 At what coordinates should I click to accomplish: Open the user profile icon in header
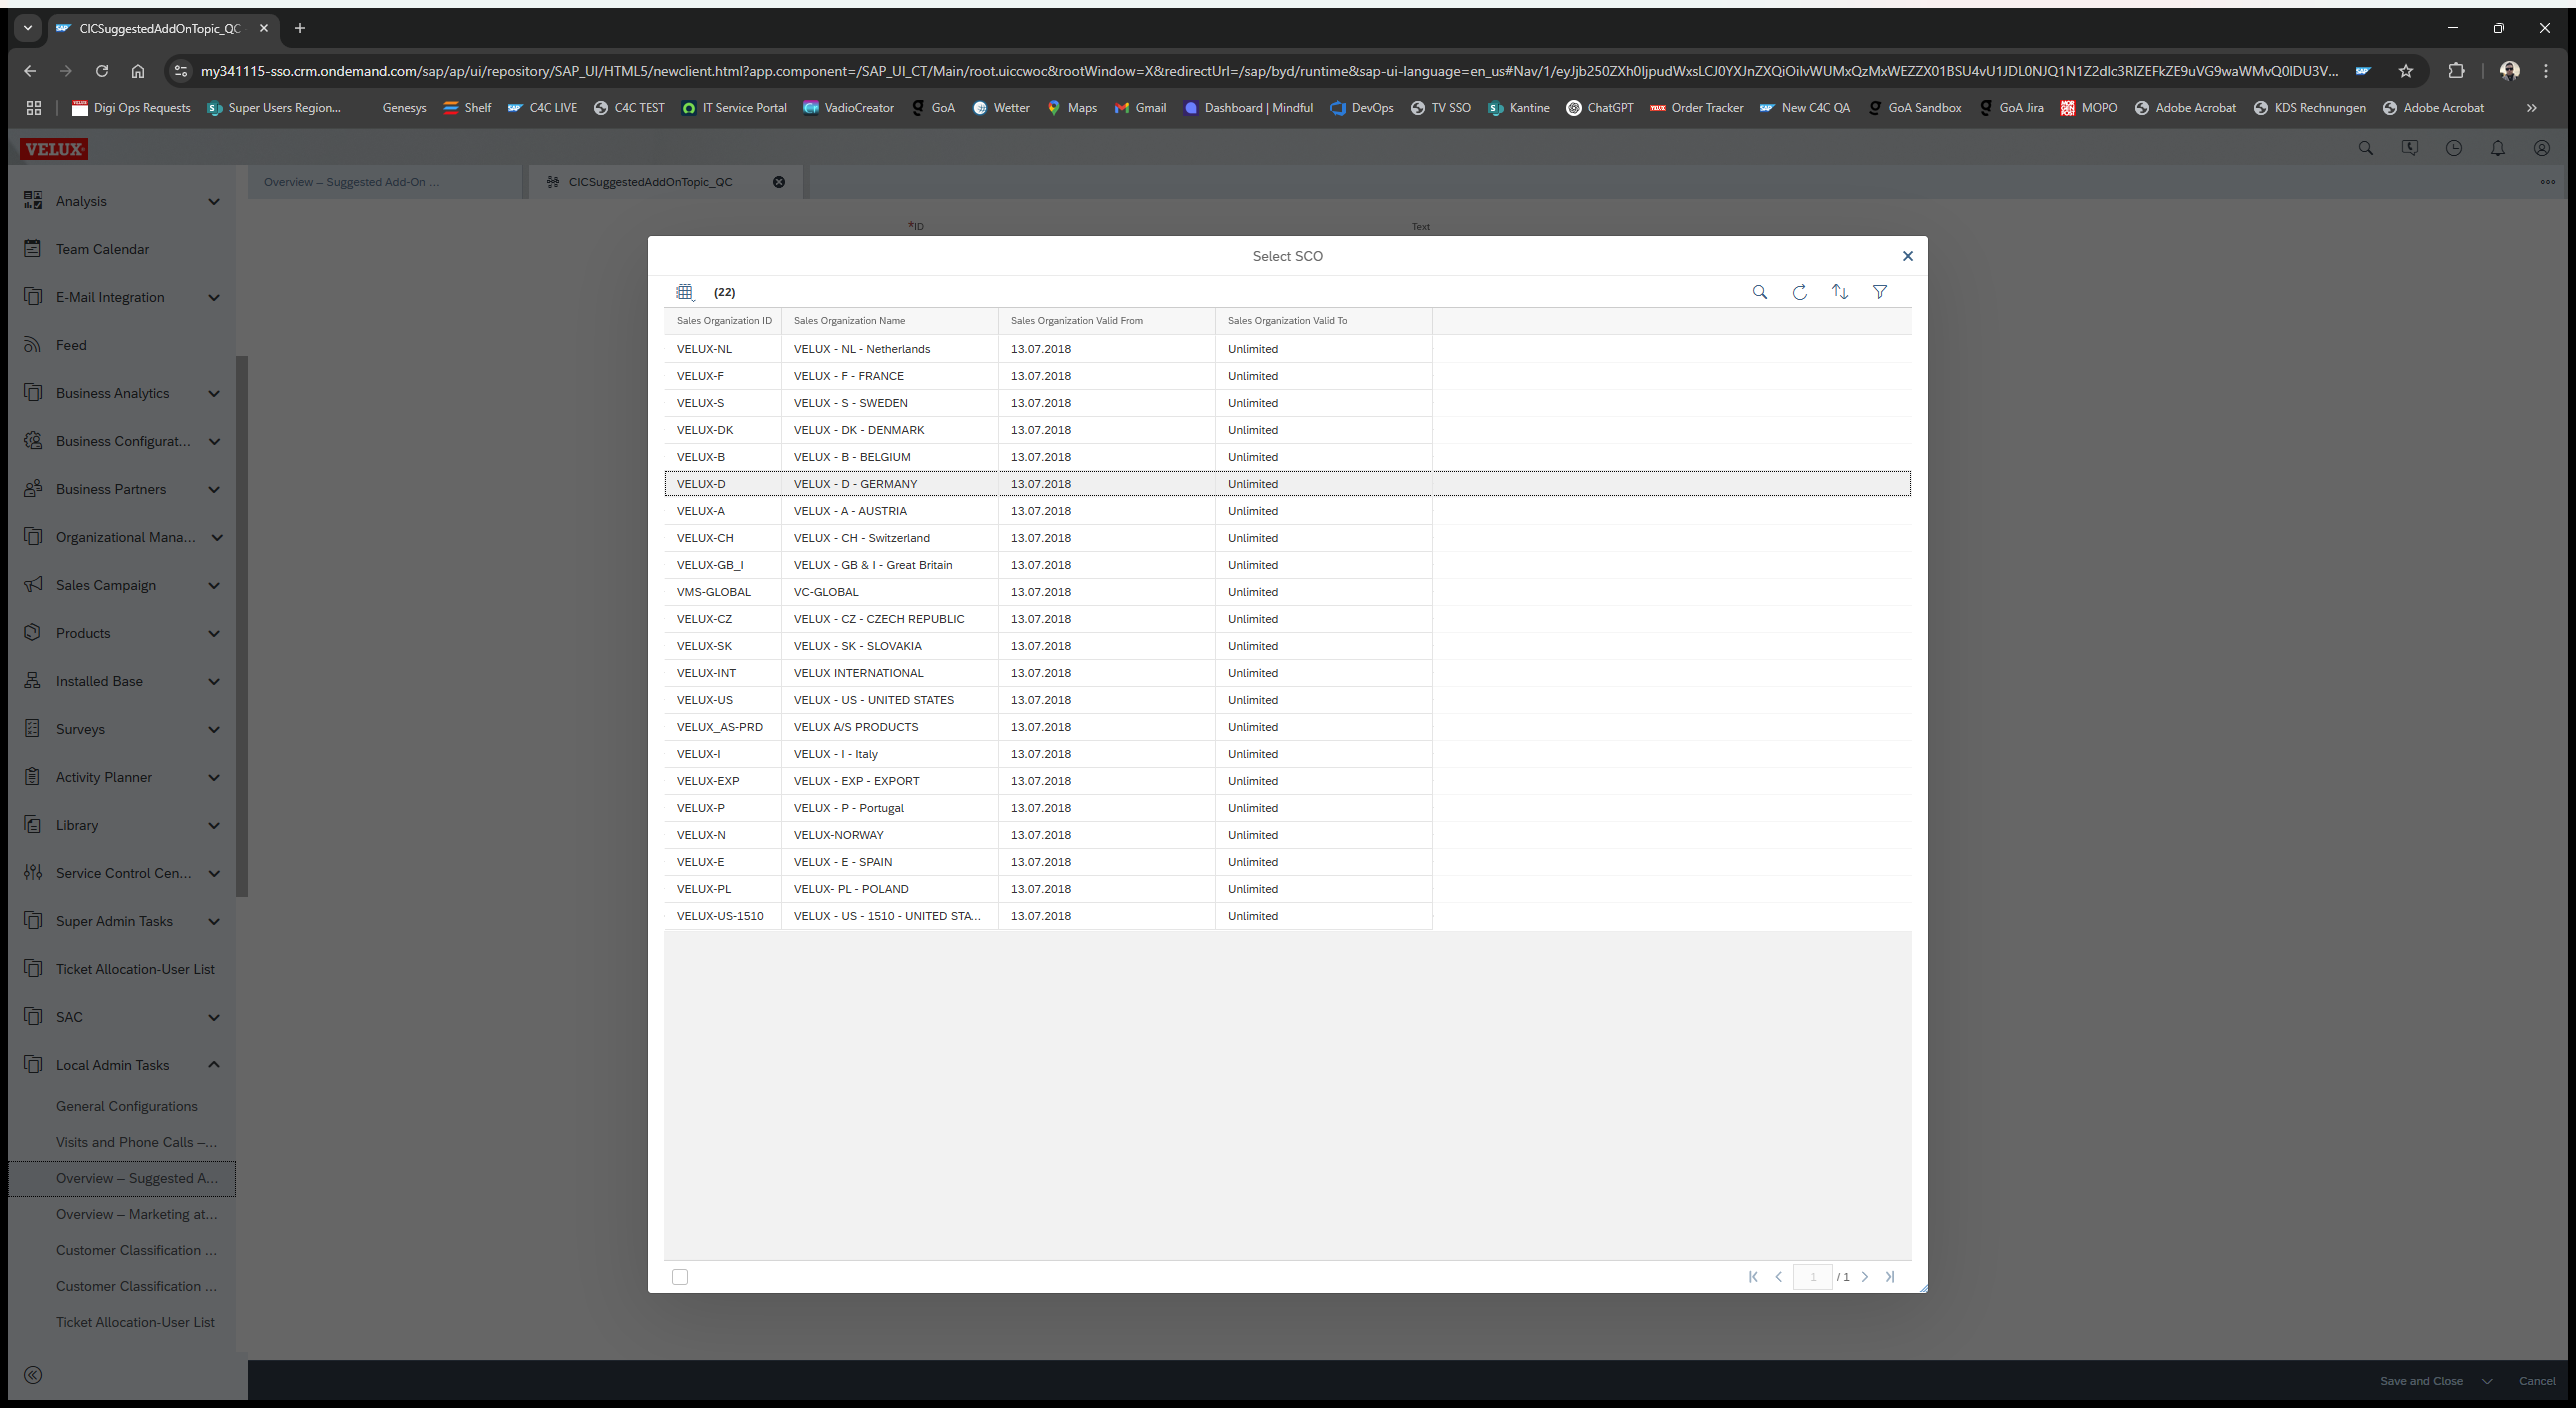click(2541, 148)
